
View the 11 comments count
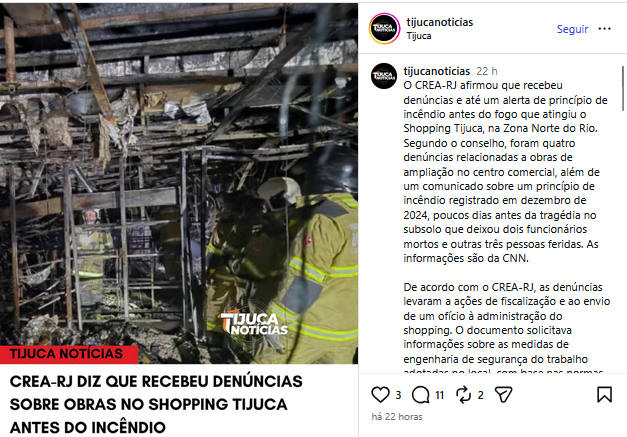point(439,395)
